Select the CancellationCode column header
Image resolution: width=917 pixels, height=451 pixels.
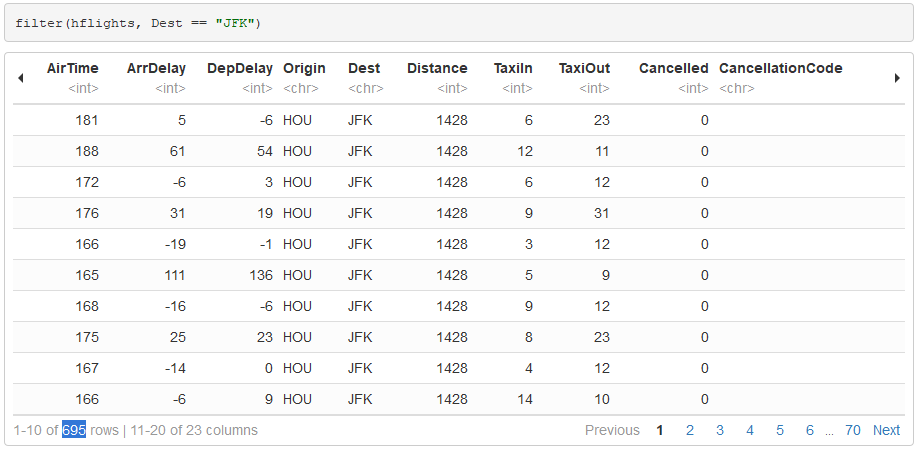coord(780,69)
